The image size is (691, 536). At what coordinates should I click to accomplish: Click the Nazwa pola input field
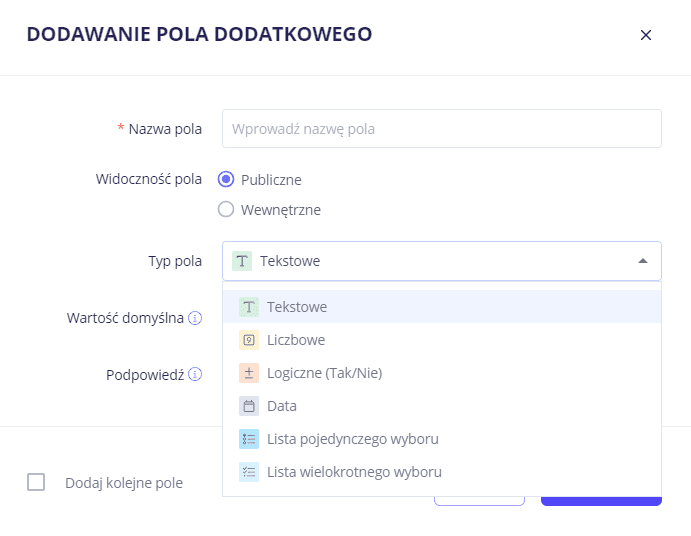tap(441, 129)
